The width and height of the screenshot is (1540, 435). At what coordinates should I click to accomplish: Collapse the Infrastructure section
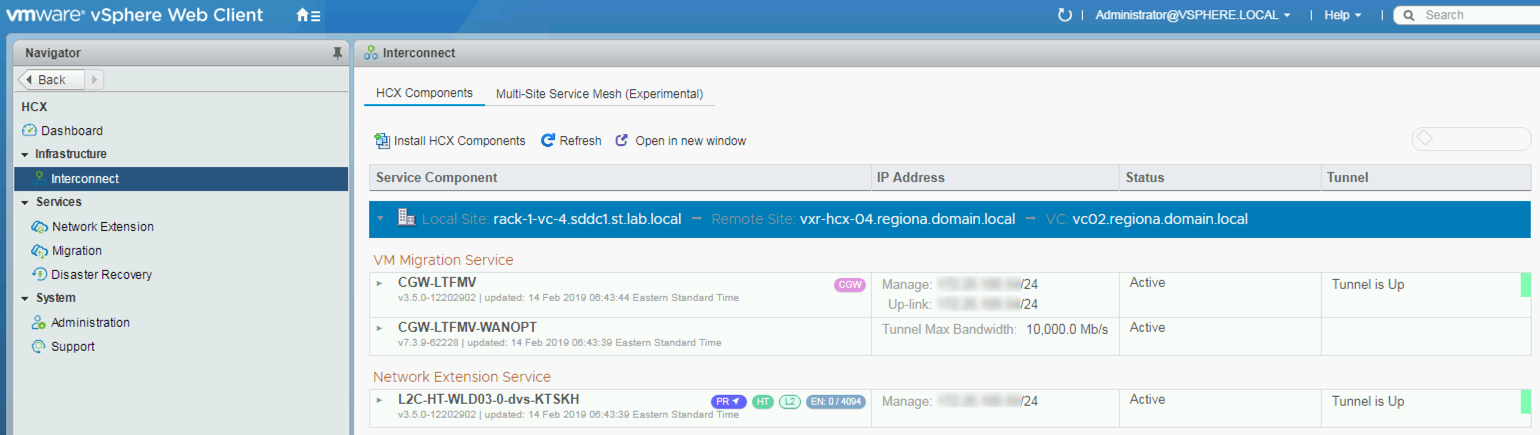click(25, 155)
